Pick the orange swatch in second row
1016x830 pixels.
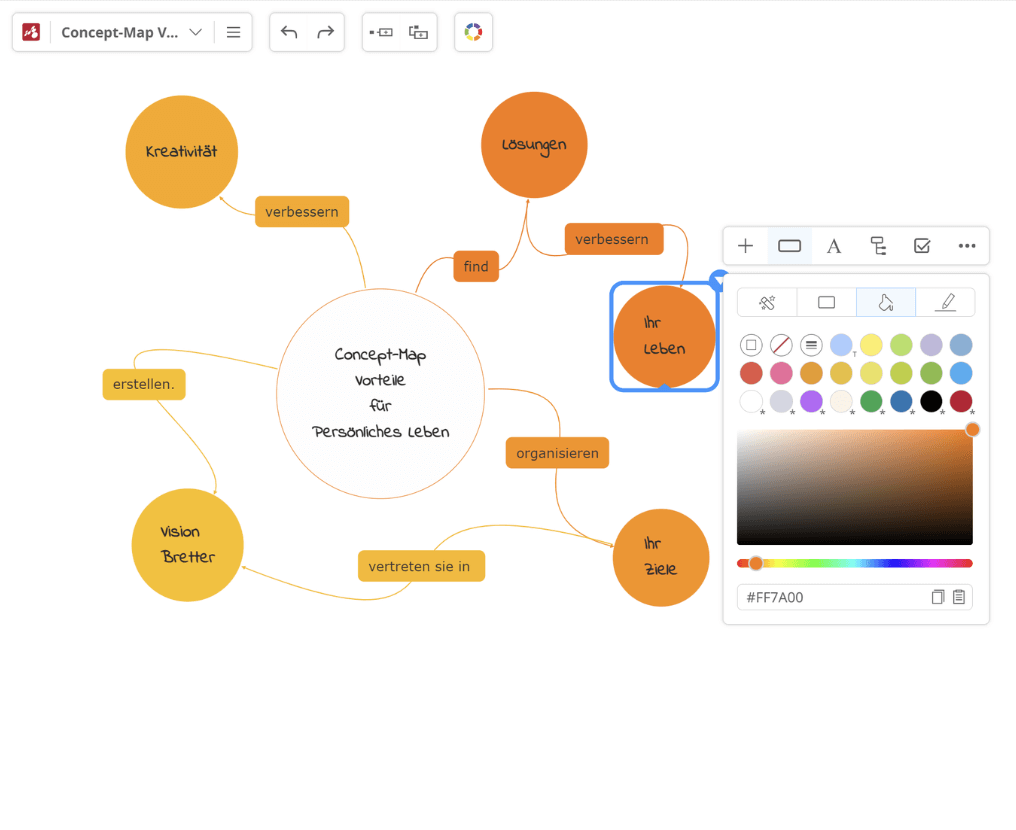[x=811, y=373]
